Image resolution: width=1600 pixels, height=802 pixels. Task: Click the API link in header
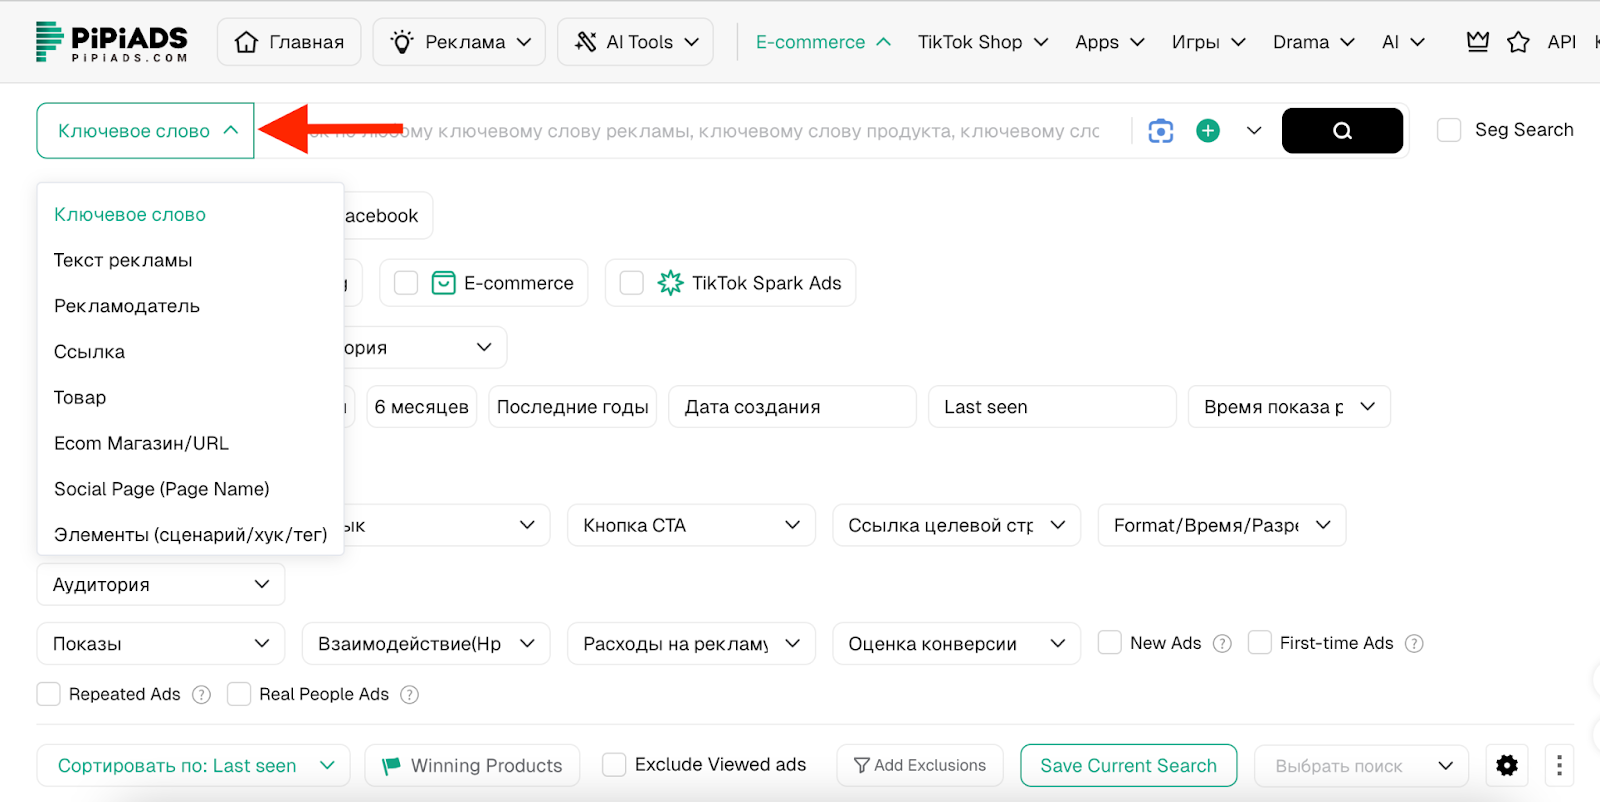tap(1561, 42)
